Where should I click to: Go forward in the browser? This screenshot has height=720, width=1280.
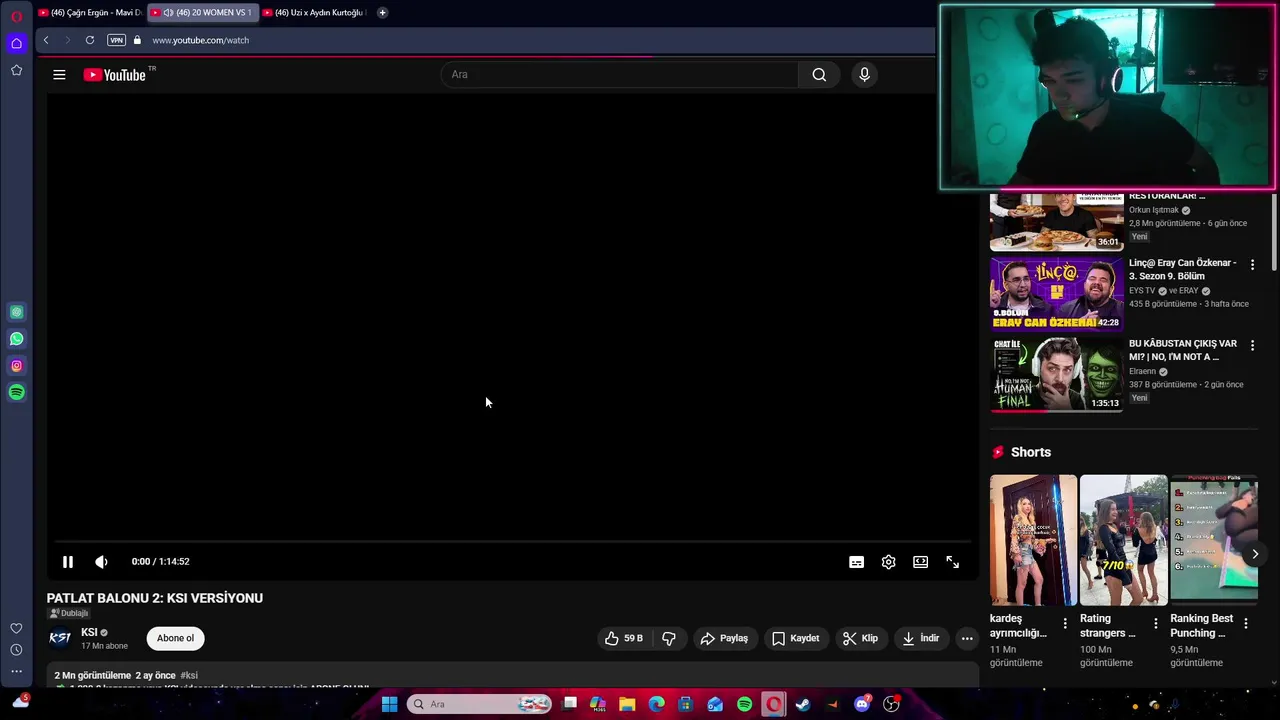click(67, 40)
